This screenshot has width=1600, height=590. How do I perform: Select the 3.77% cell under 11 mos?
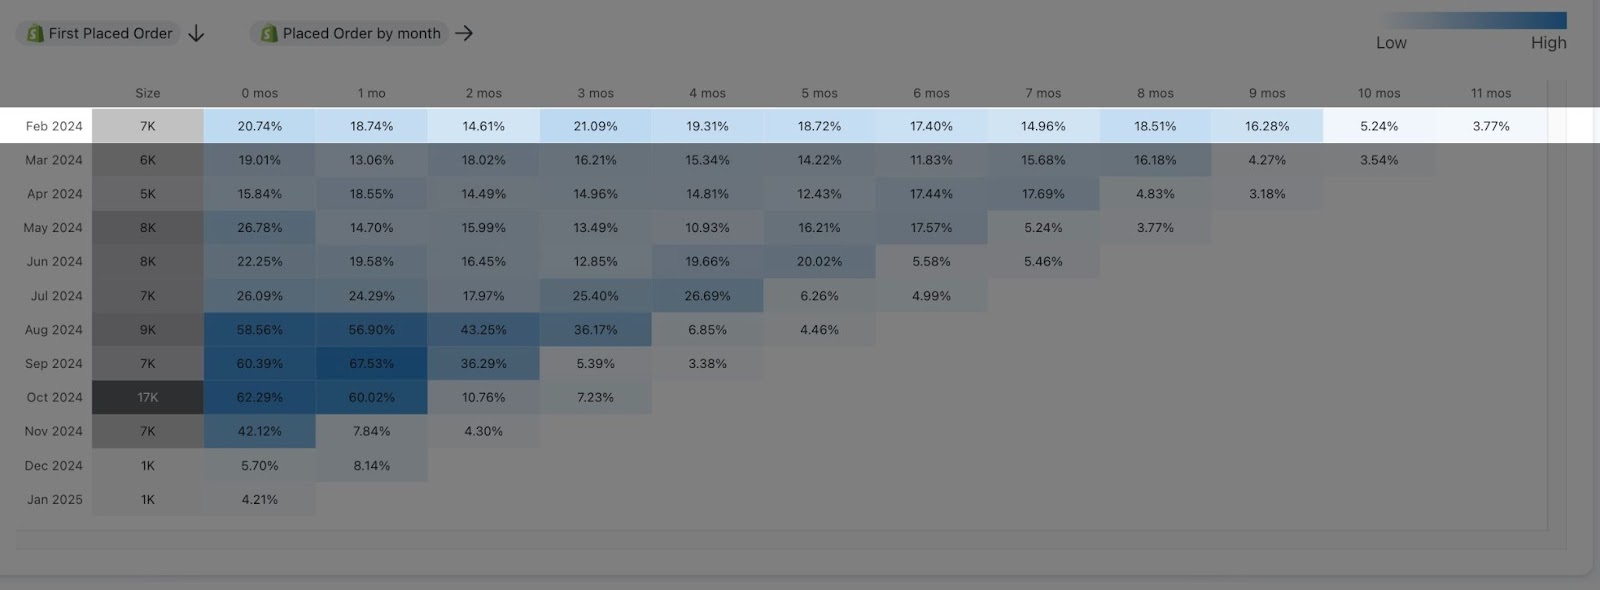tap(1490, 126)
